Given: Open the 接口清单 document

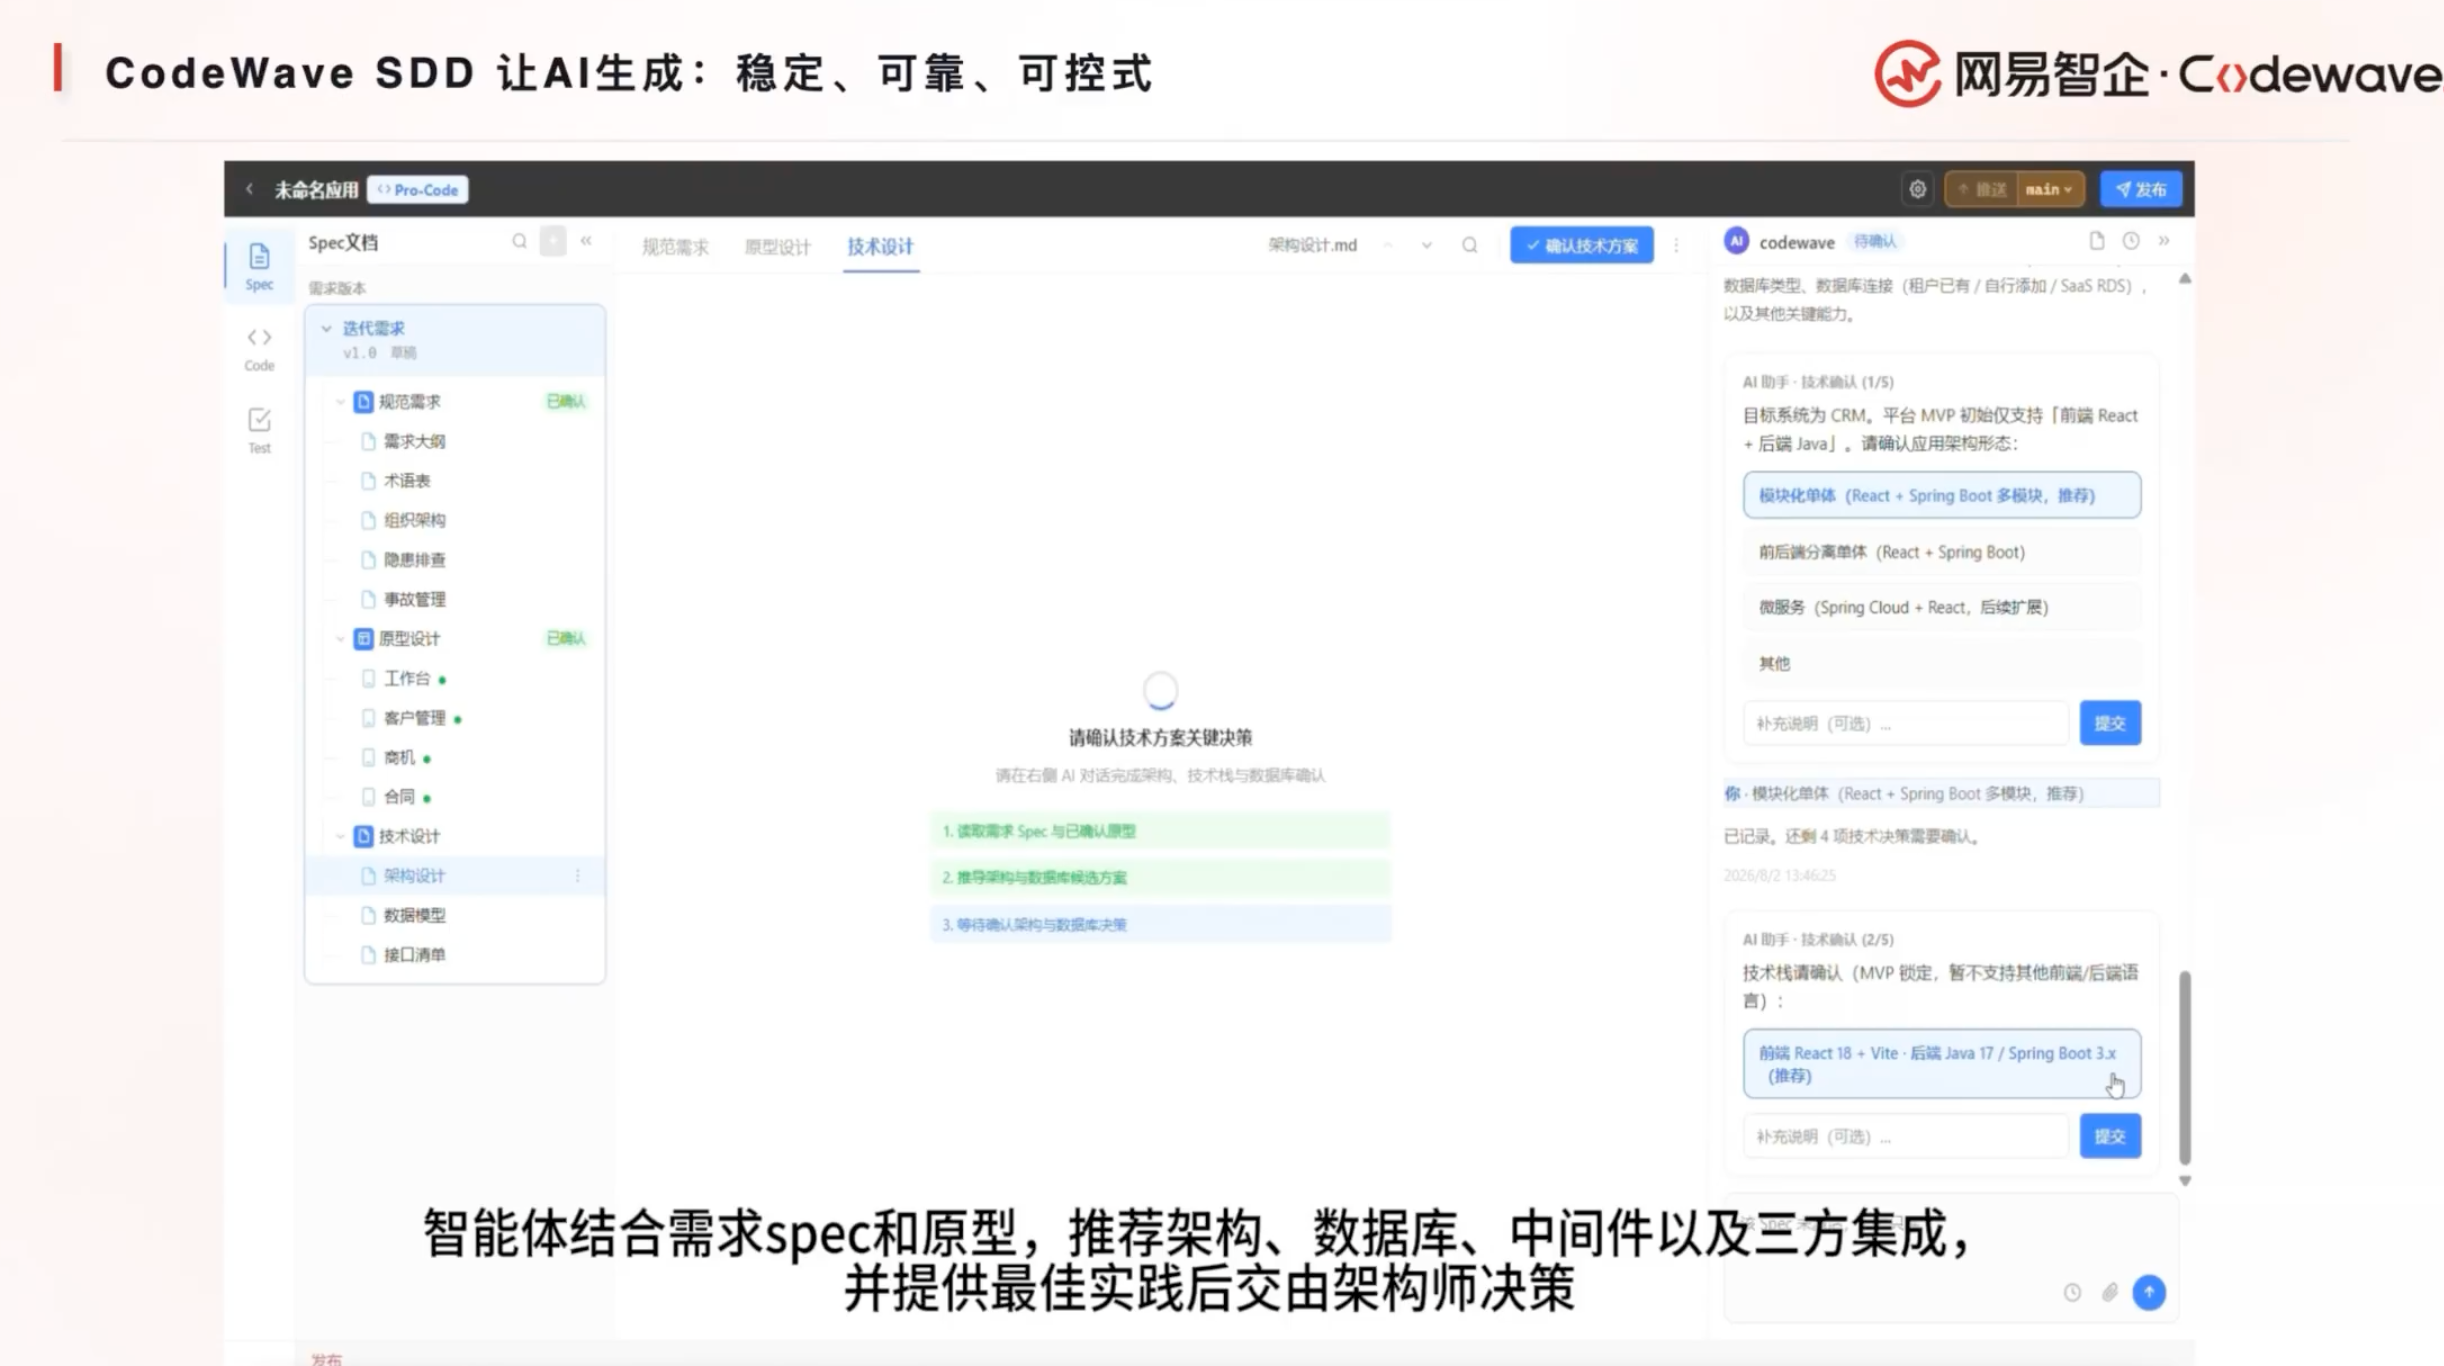Looking at the screenshot, I should click(x=414, y=955).
